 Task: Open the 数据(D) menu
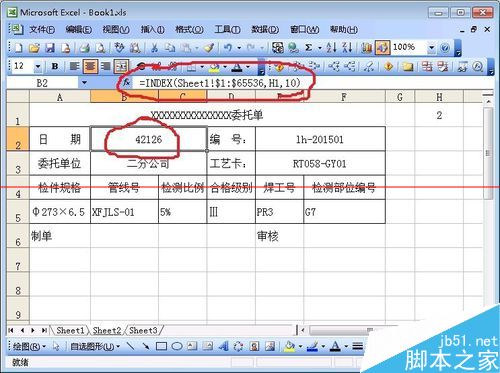[x=265, y=30]
